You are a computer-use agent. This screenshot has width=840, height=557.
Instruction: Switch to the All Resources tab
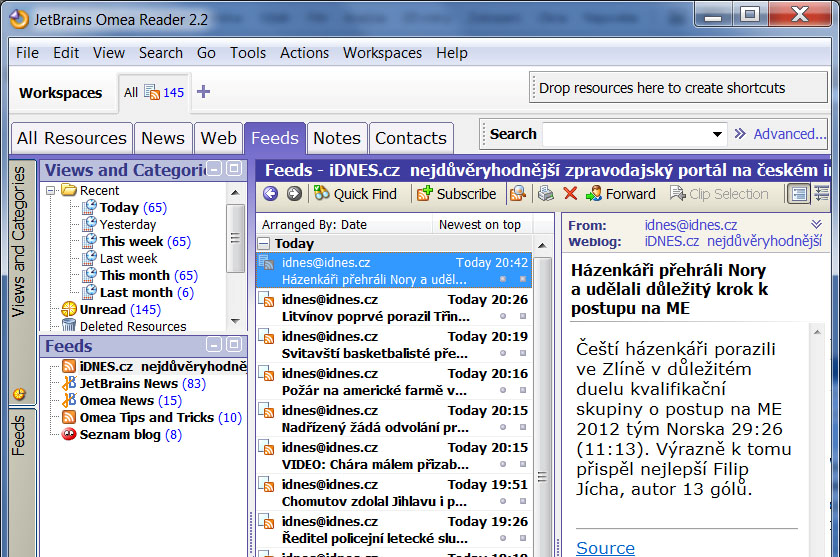[72, 138]
